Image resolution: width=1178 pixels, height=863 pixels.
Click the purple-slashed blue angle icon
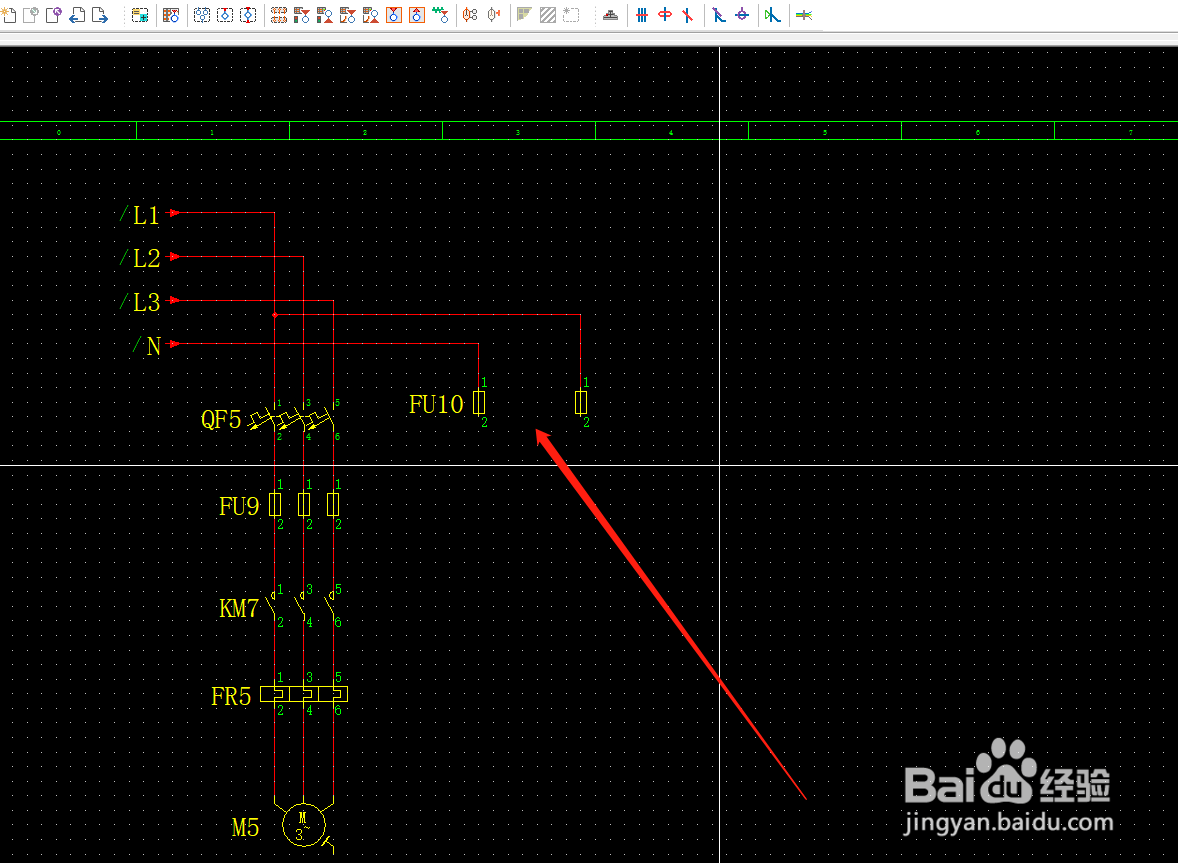click(719, 15)
